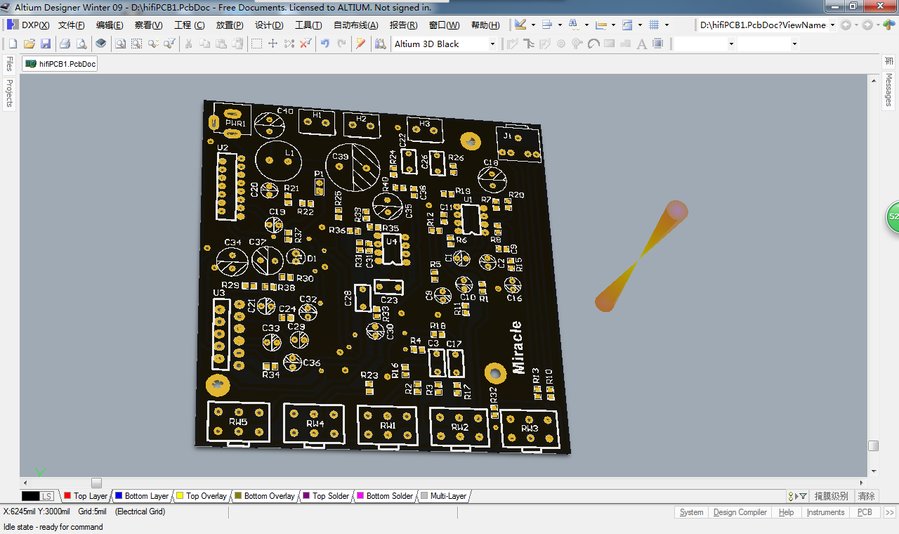This screenshot has width=899, height=534.
Task: Click the Create new document icon
Action: coord(13,44)
